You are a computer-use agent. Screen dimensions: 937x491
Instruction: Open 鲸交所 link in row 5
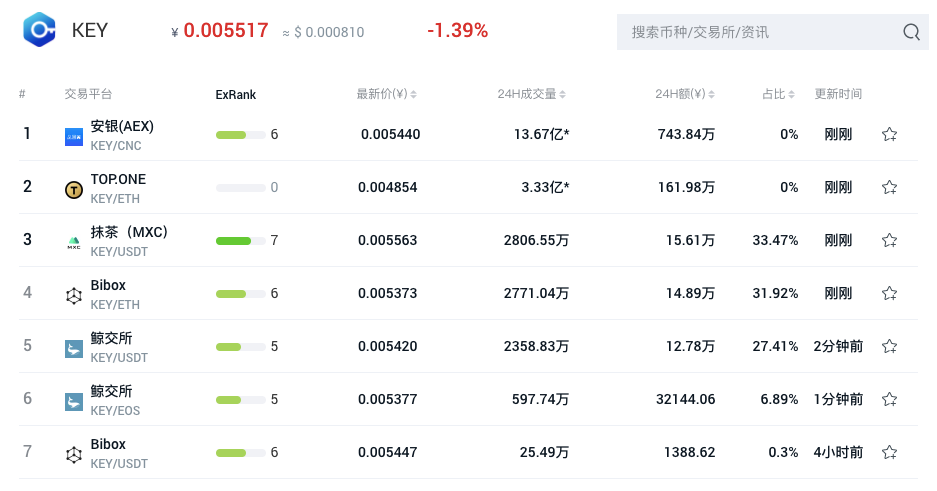click(x=111, y=338)
